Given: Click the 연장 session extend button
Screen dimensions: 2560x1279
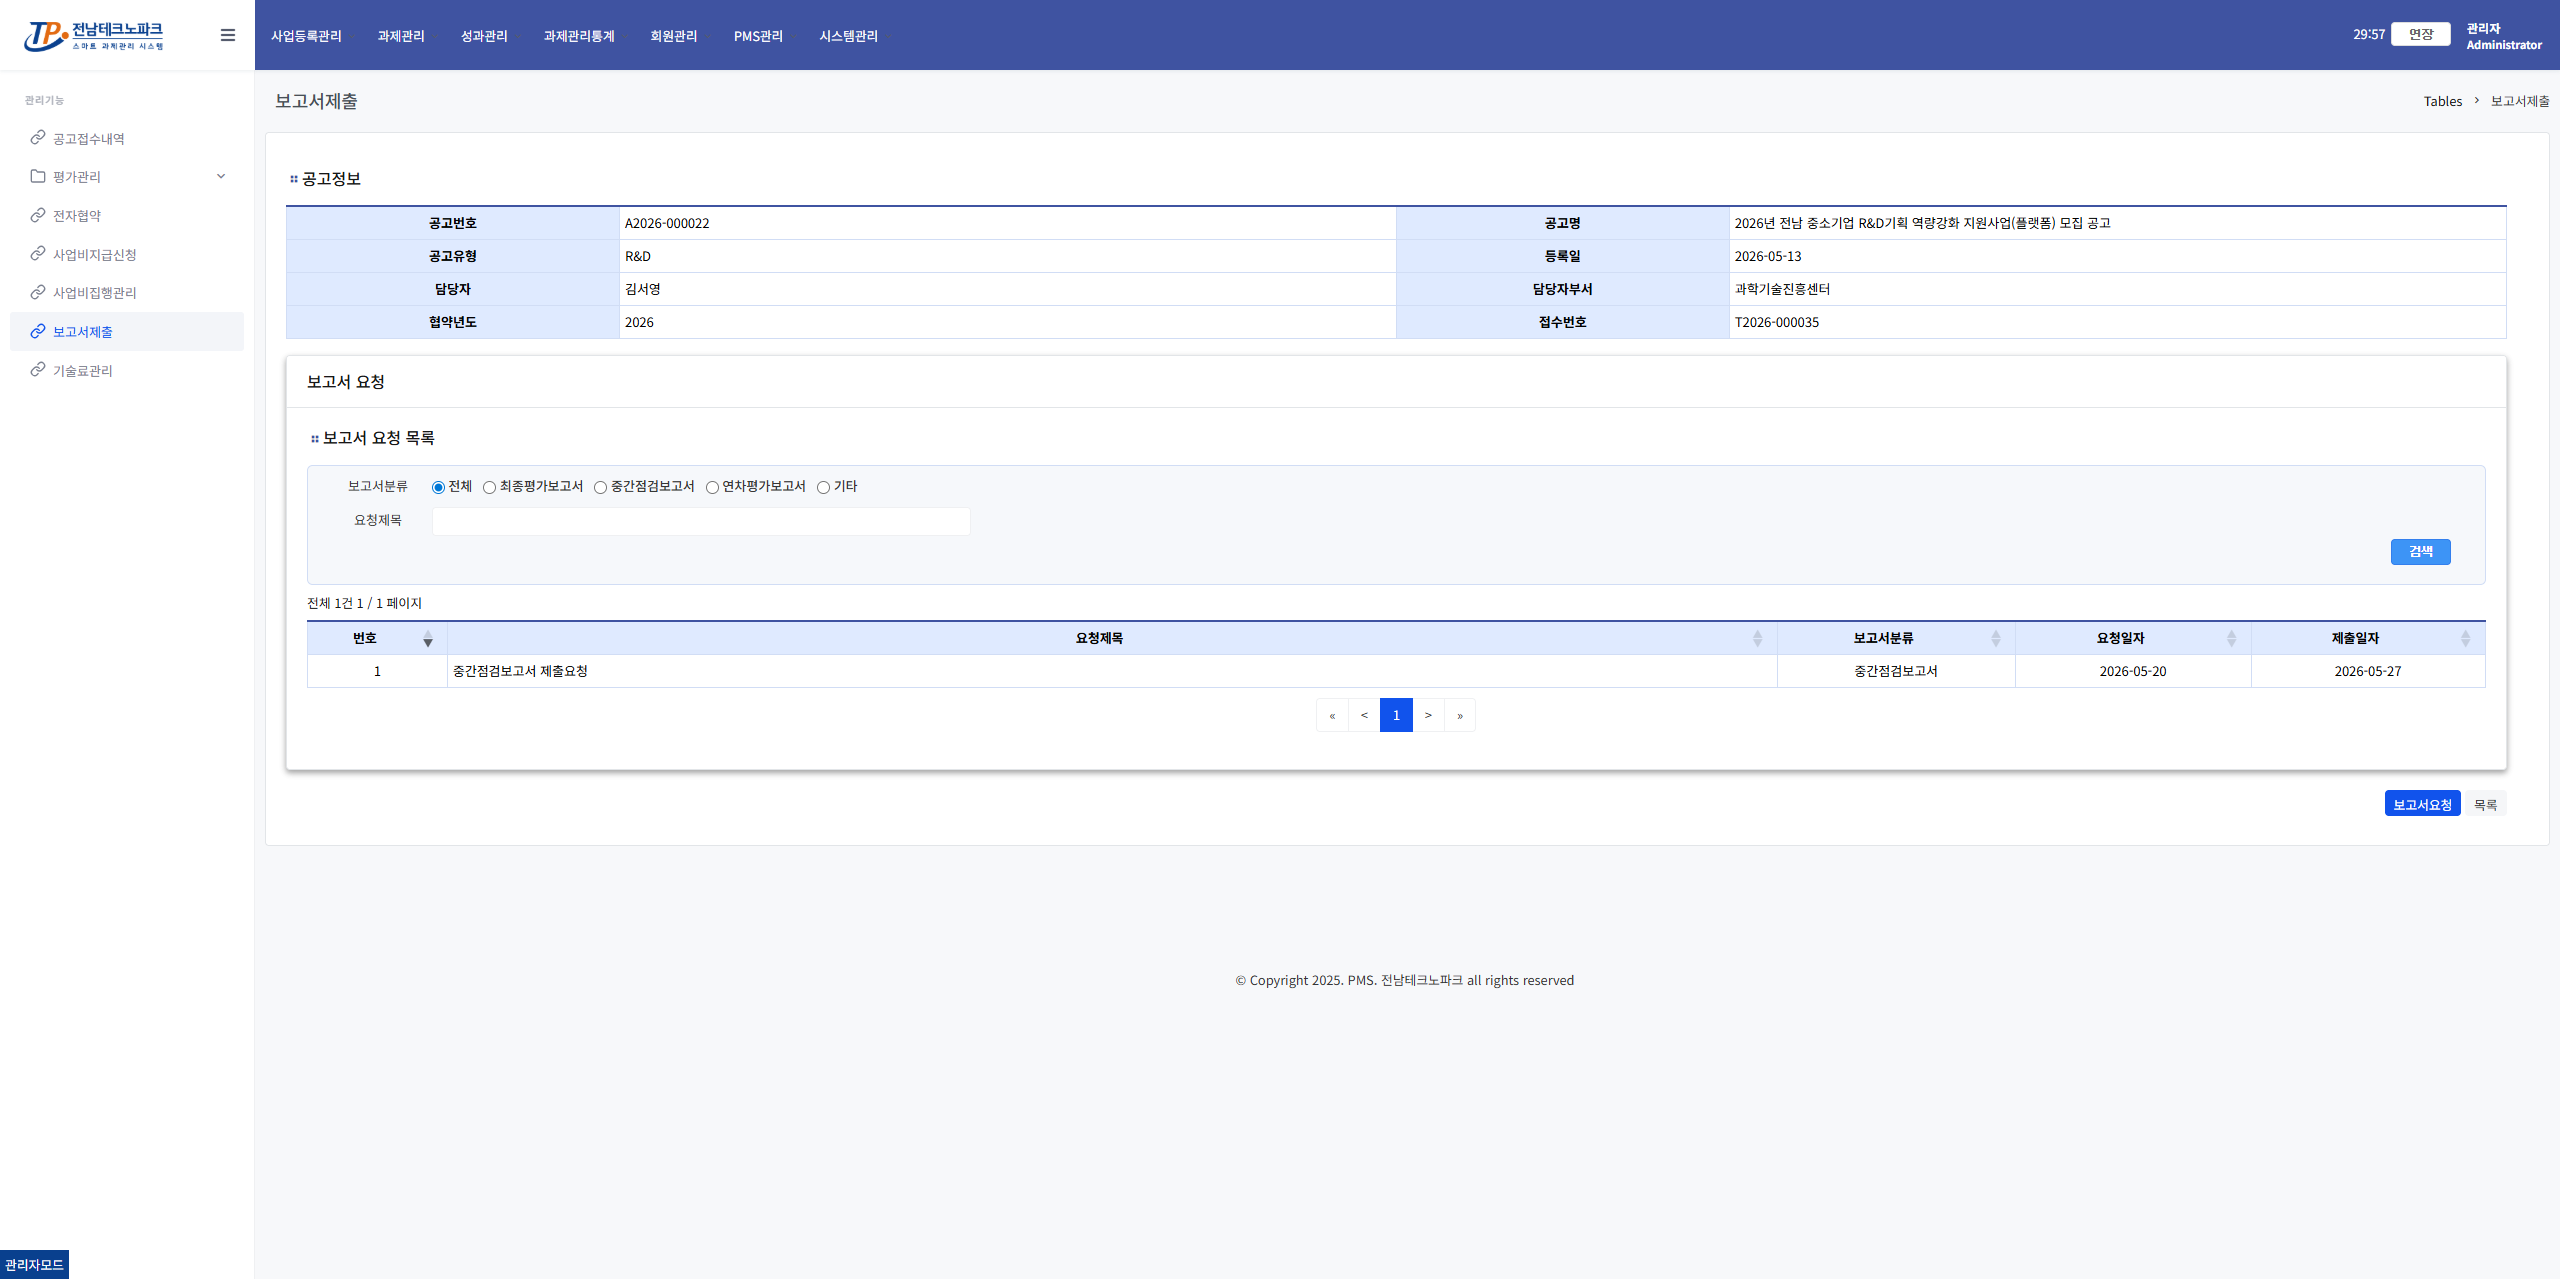Looking at the screenshot, I should click(2421, 34).
